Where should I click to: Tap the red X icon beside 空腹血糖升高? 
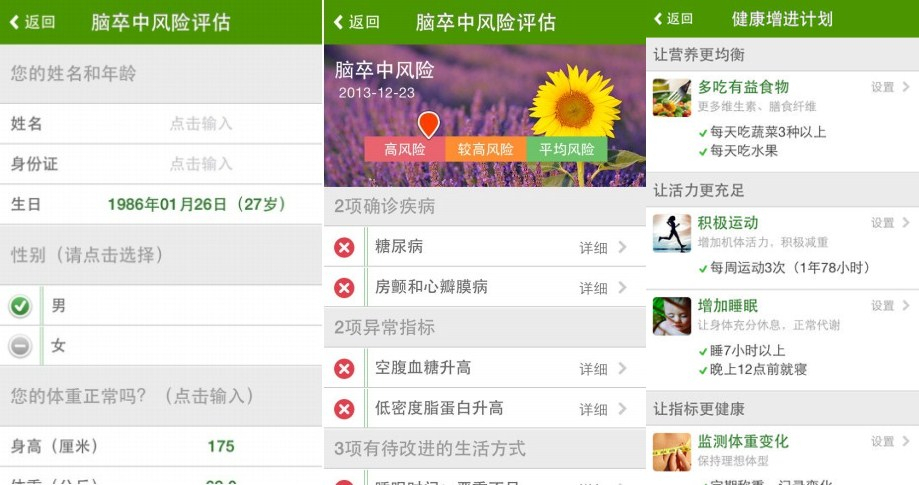[344, 368]
